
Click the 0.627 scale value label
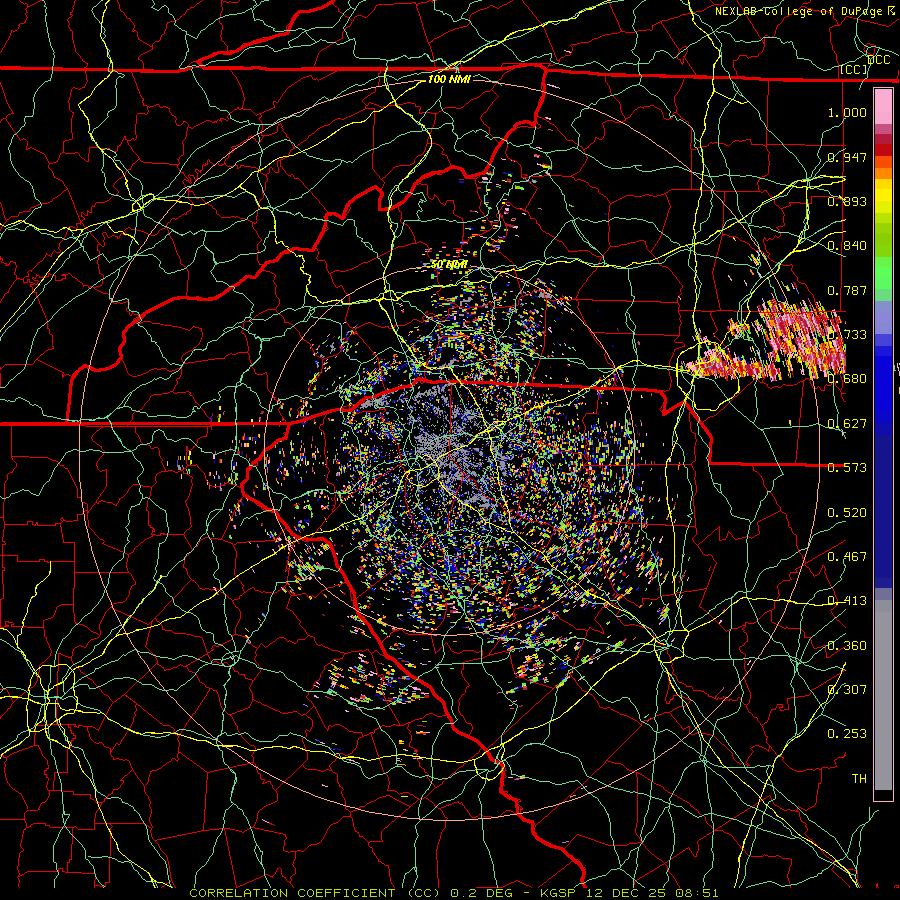(x=847, y=424)
